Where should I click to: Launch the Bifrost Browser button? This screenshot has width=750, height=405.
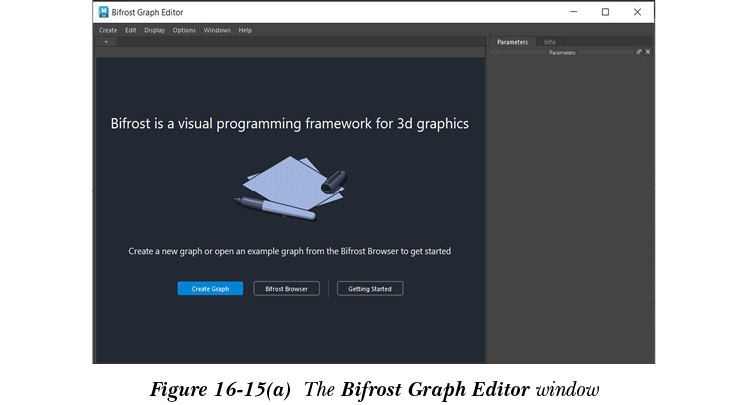[x=286, y=289]
